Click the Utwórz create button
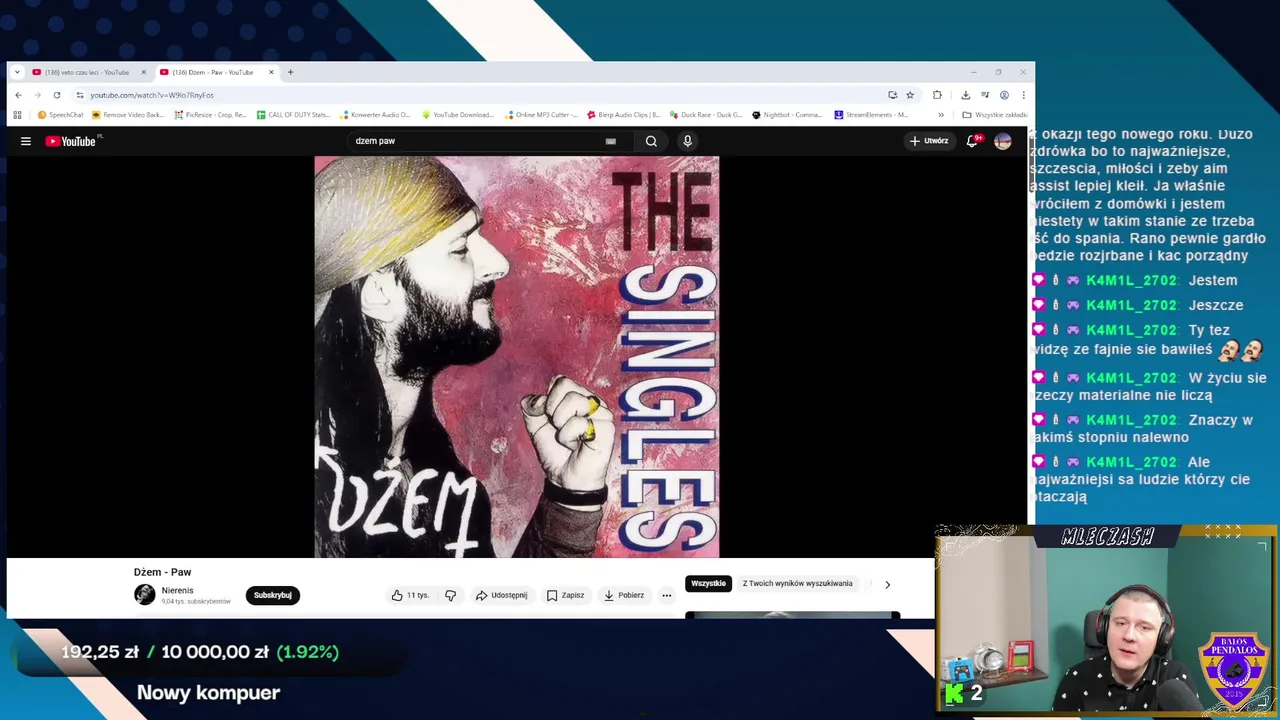The width and height of the screenshot is (1280, 720). click(x=929, y=141)
